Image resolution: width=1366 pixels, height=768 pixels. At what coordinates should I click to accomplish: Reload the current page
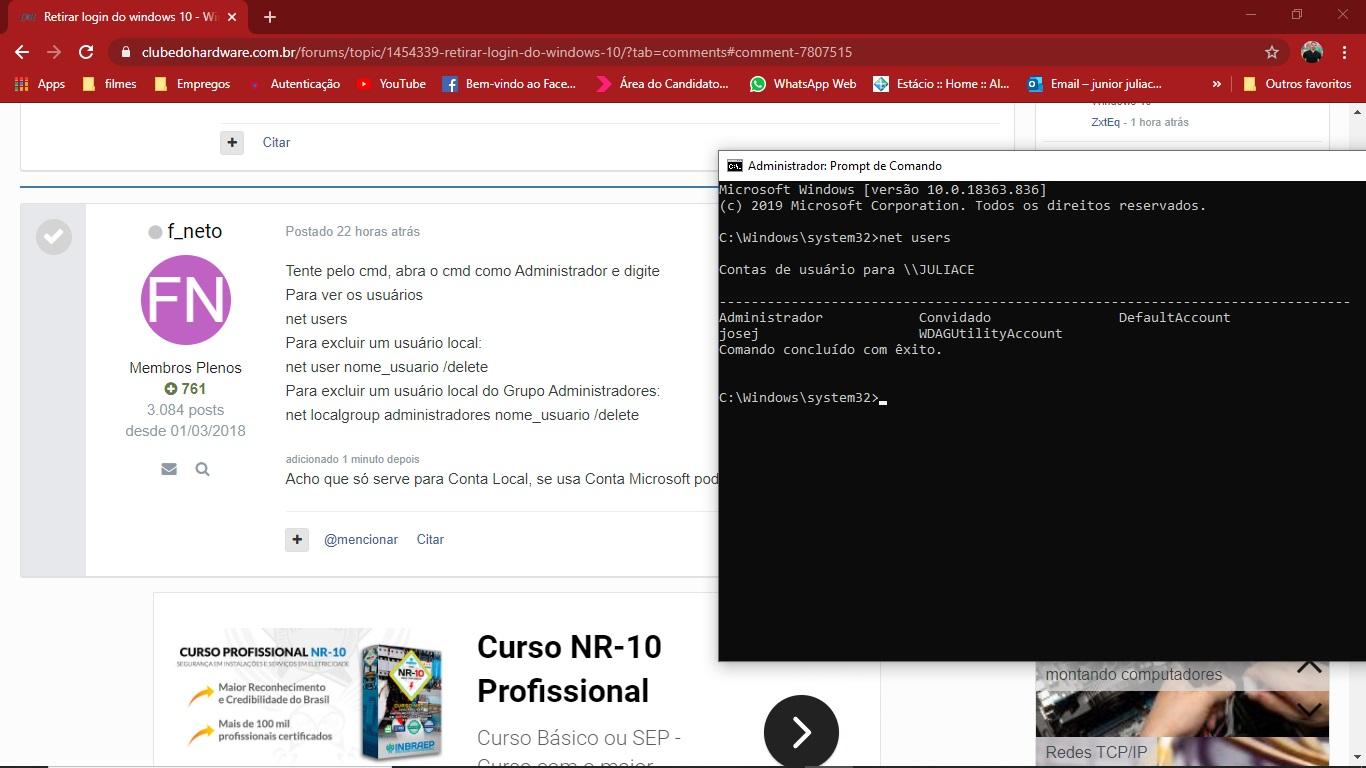pos(86,52)
